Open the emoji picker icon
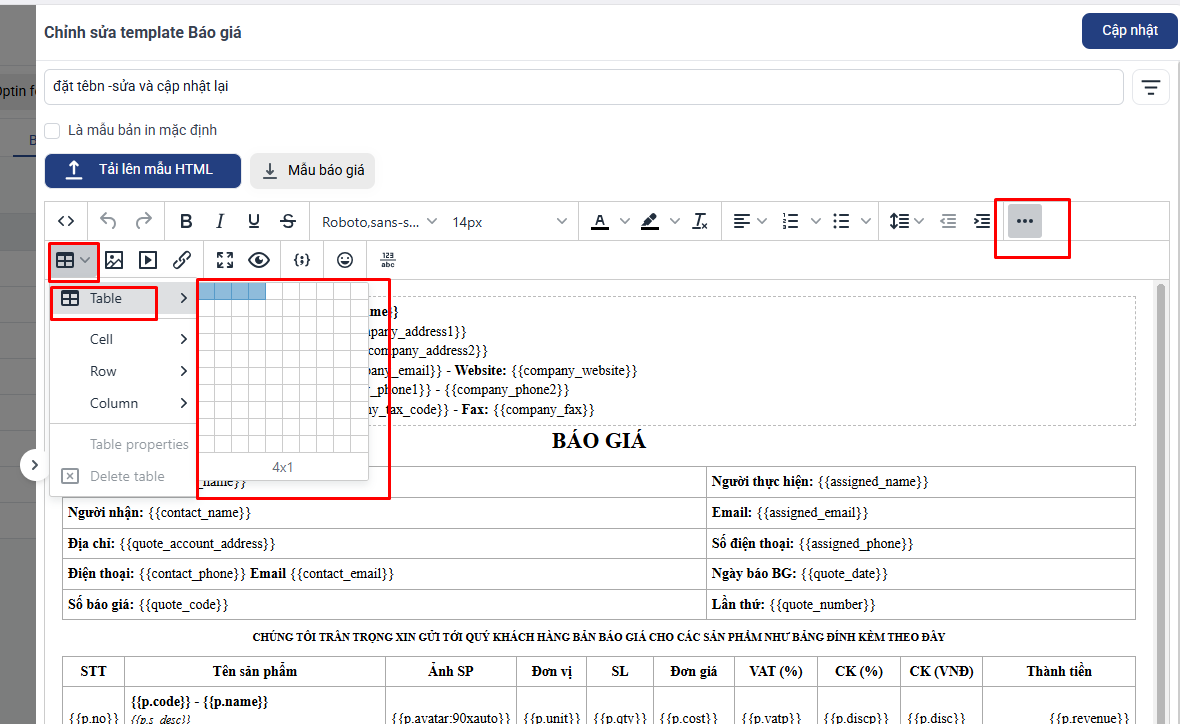The width and height of the screenshot is (1180, 724). pos(345,260)
